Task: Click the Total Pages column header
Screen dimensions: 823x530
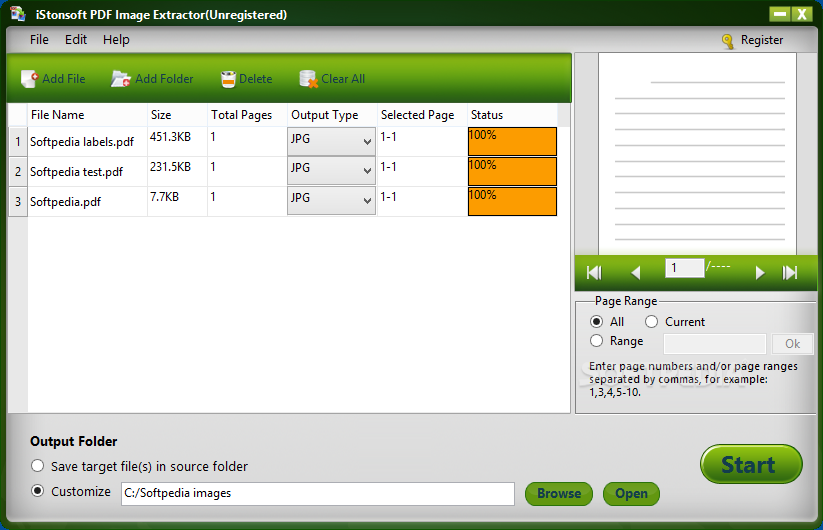Action: pos(247,115)
